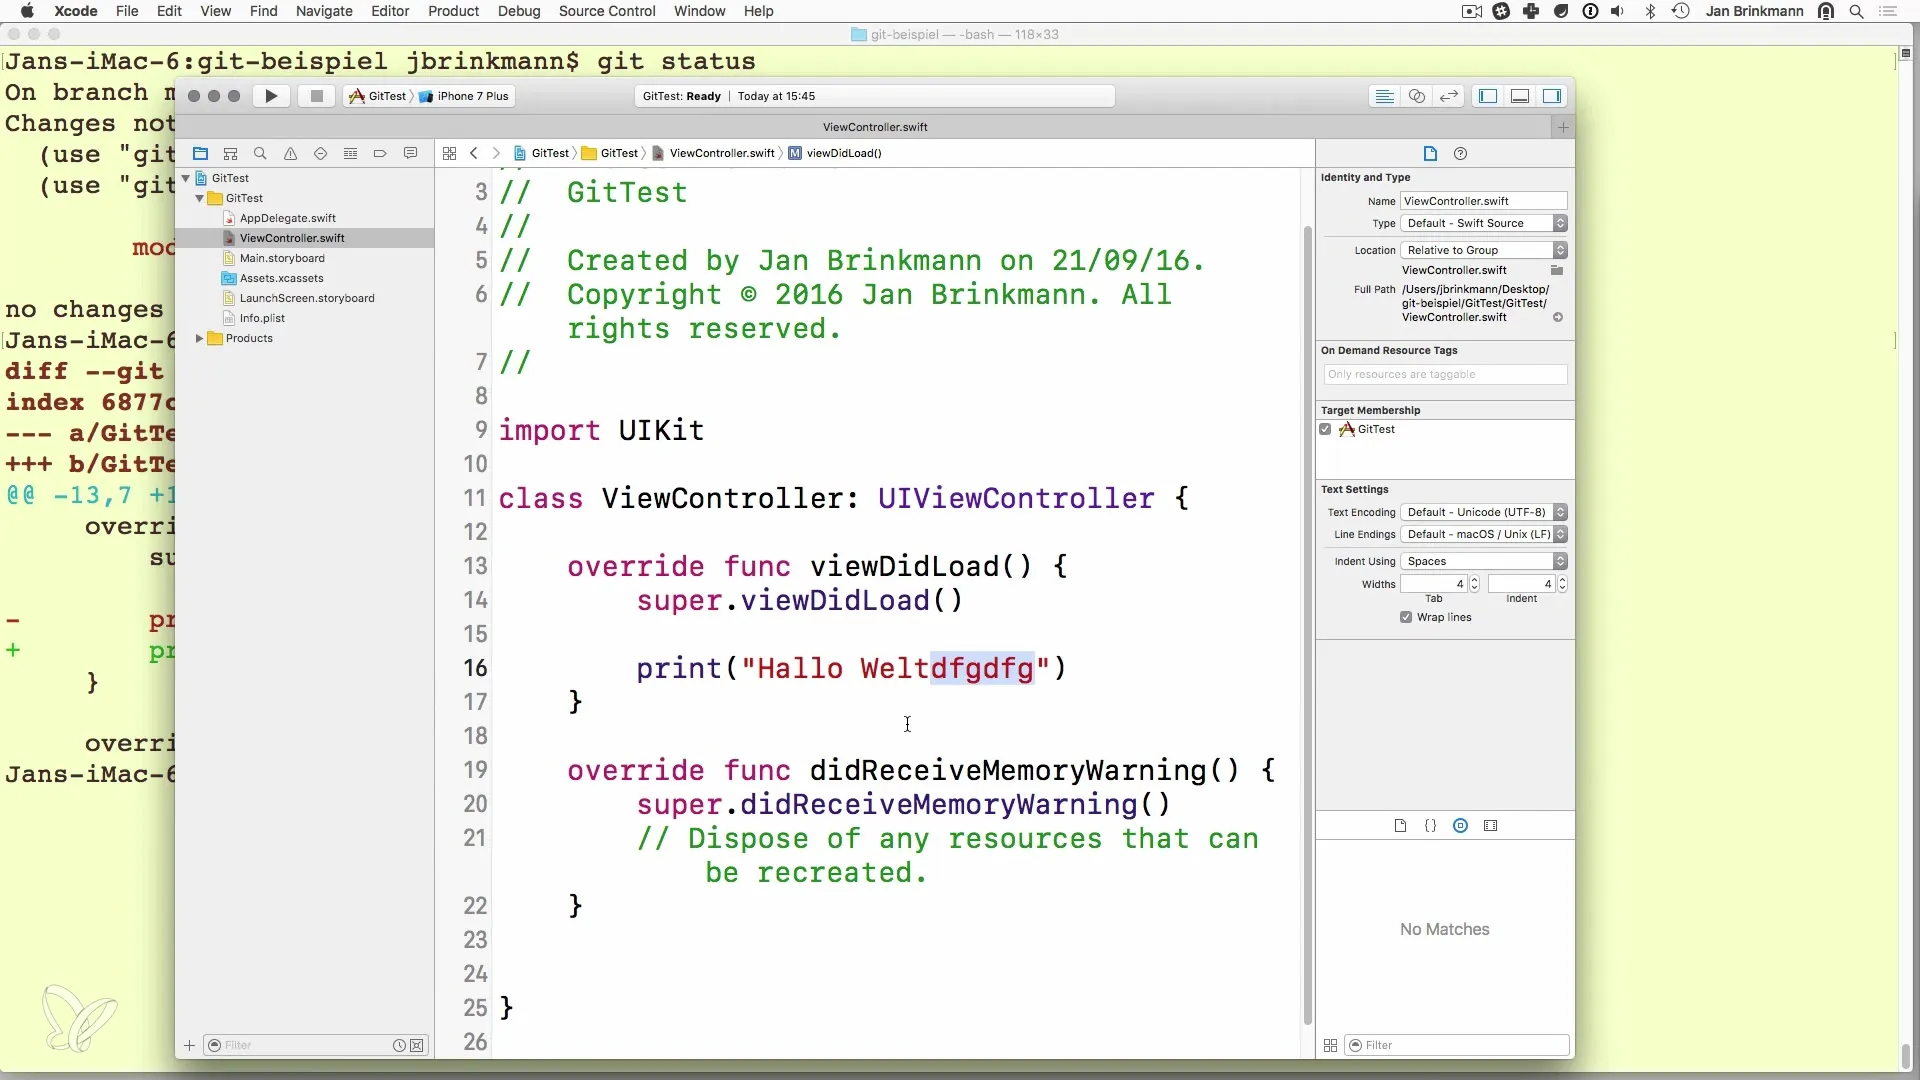Open Main.storyboard file
This screenshot has width=1920, height=1080.
tap(282, 258)
